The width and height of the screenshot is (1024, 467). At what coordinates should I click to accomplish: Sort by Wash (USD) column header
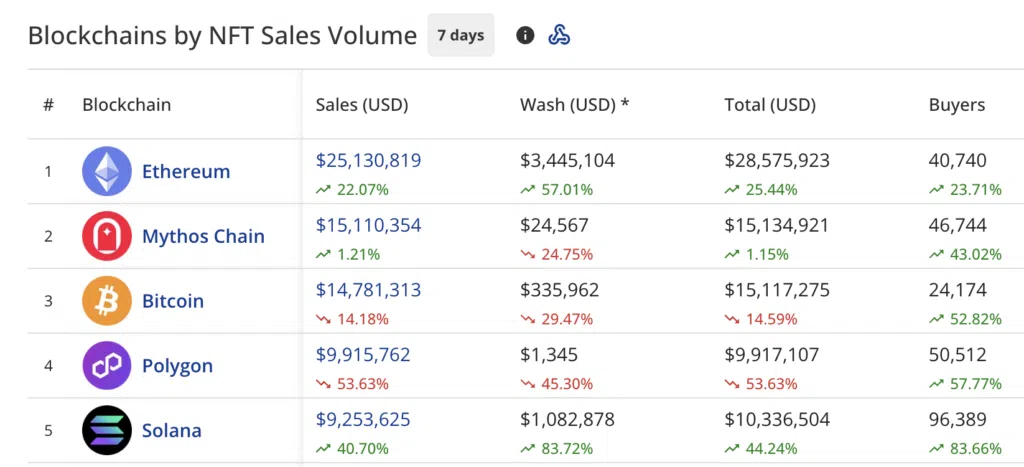574,105
